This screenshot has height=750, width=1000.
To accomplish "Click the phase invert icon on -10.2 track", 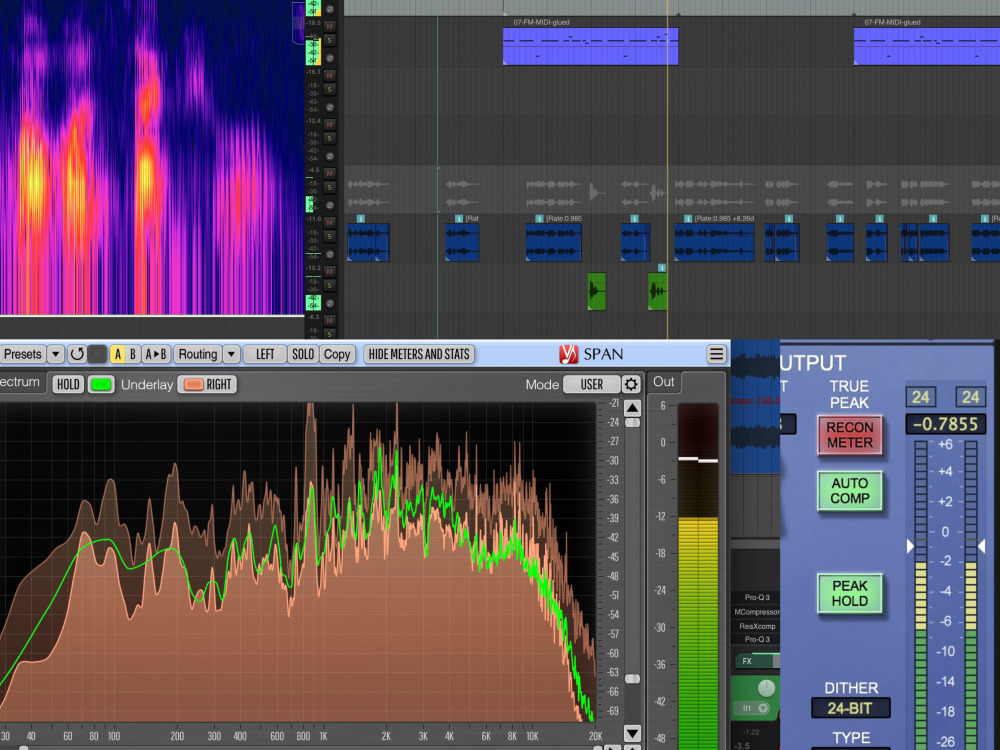I will (330, 304).
